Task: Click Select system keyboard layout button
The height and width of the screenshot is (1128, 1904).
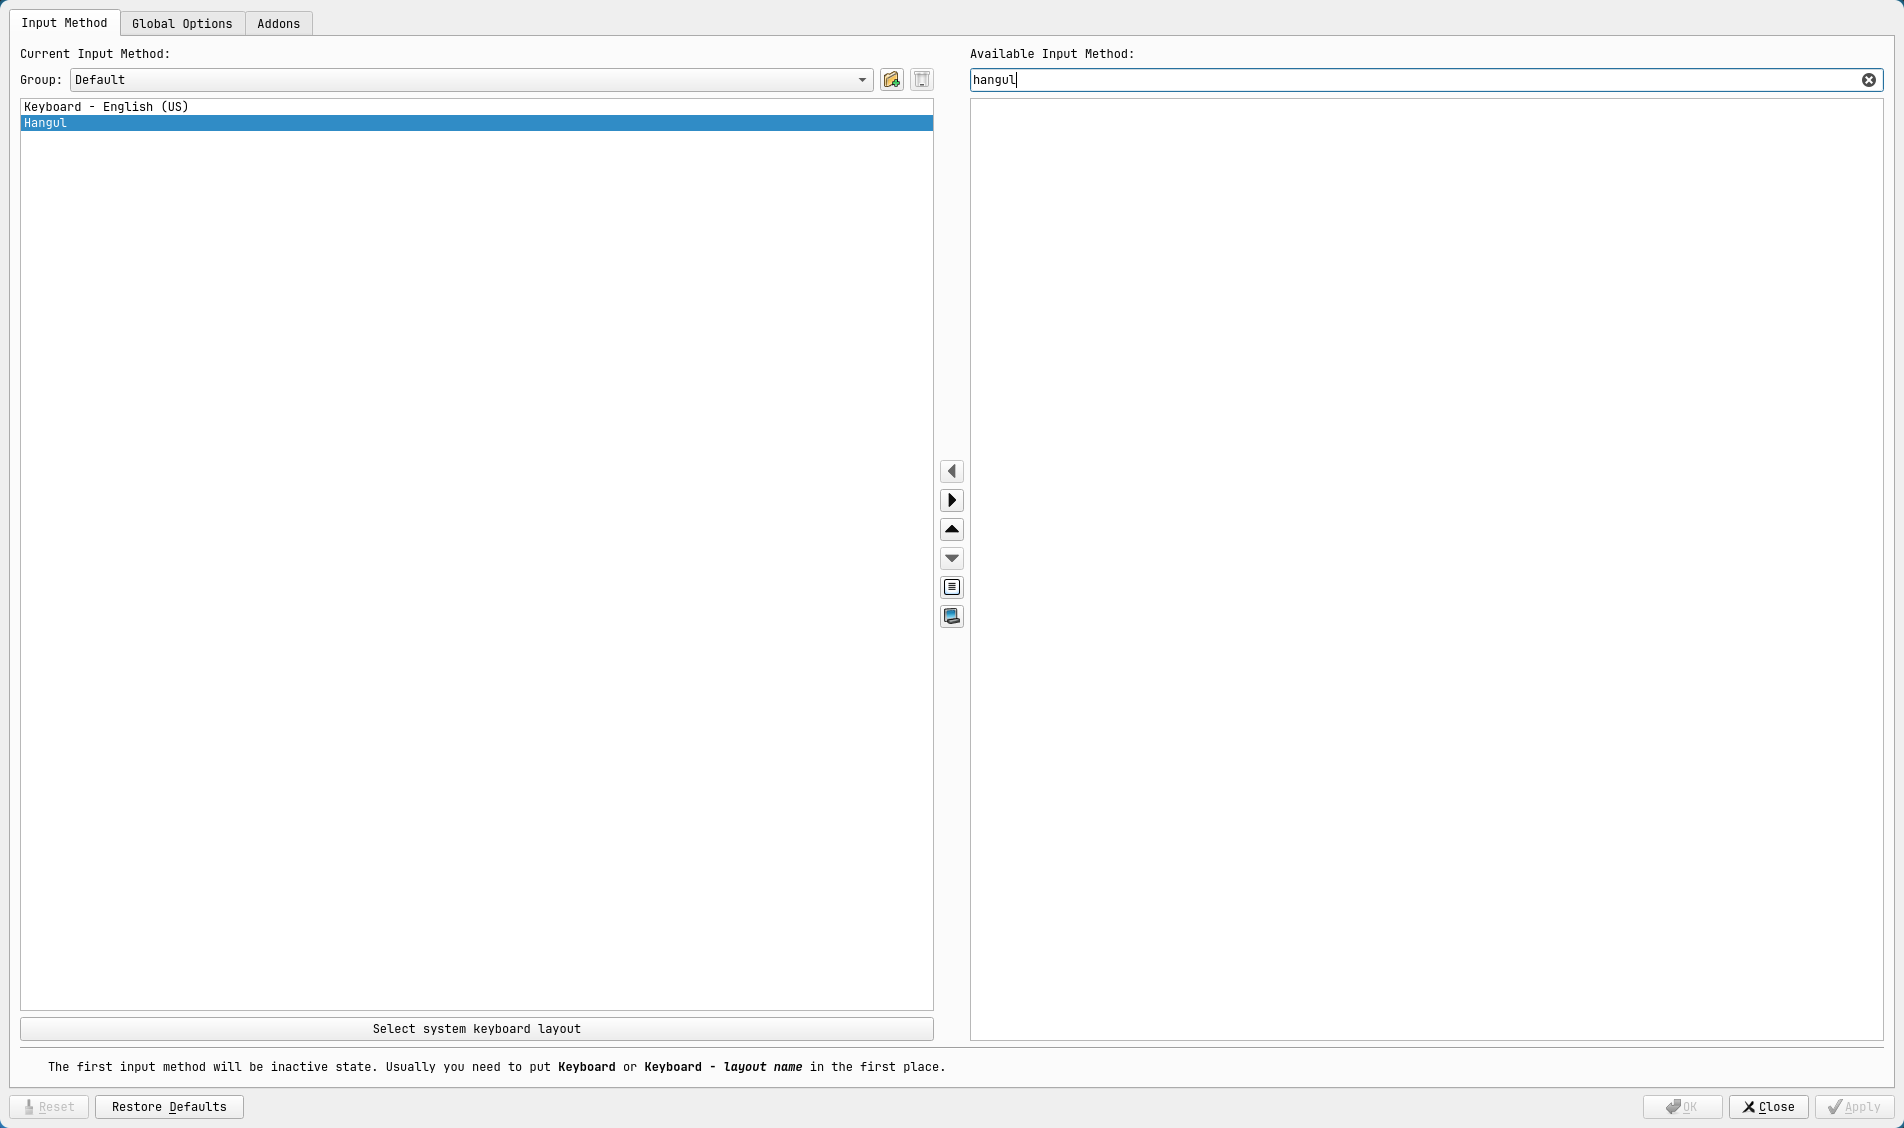Action: 477,1029
